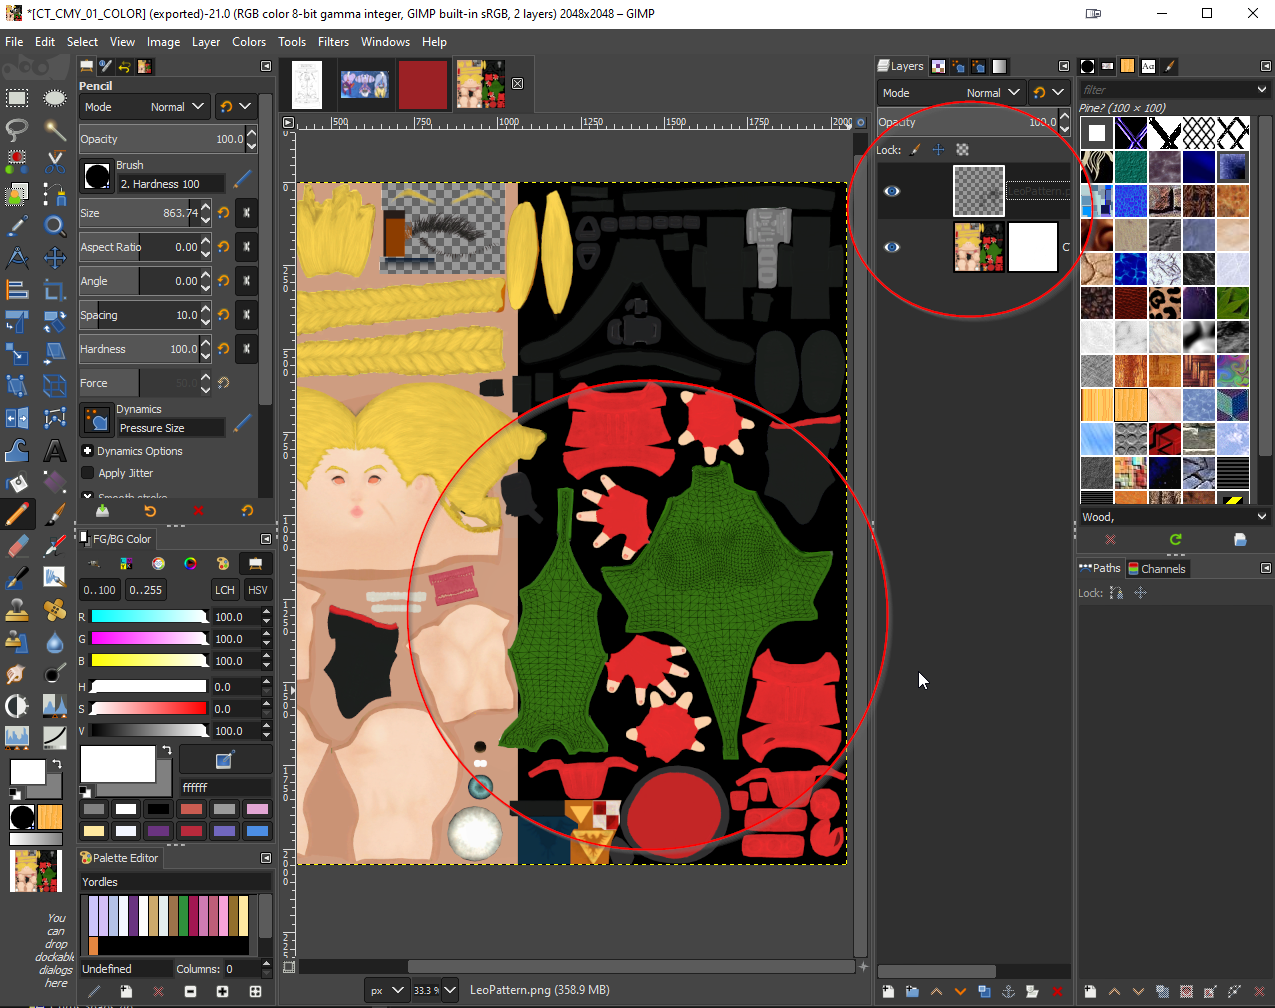The image size is (1275, 1008).
Task: Switch to the Channels tab
Action: tap(1157, 568)
